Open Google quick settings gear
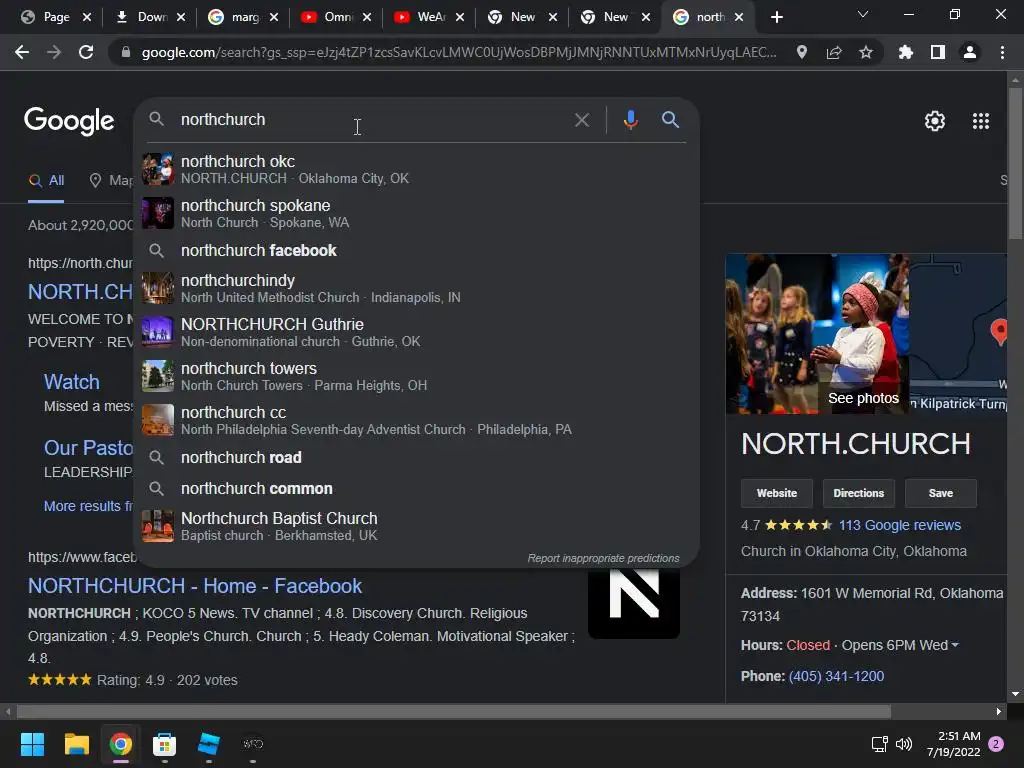1024x768 pixels. (x=935, y=121)
